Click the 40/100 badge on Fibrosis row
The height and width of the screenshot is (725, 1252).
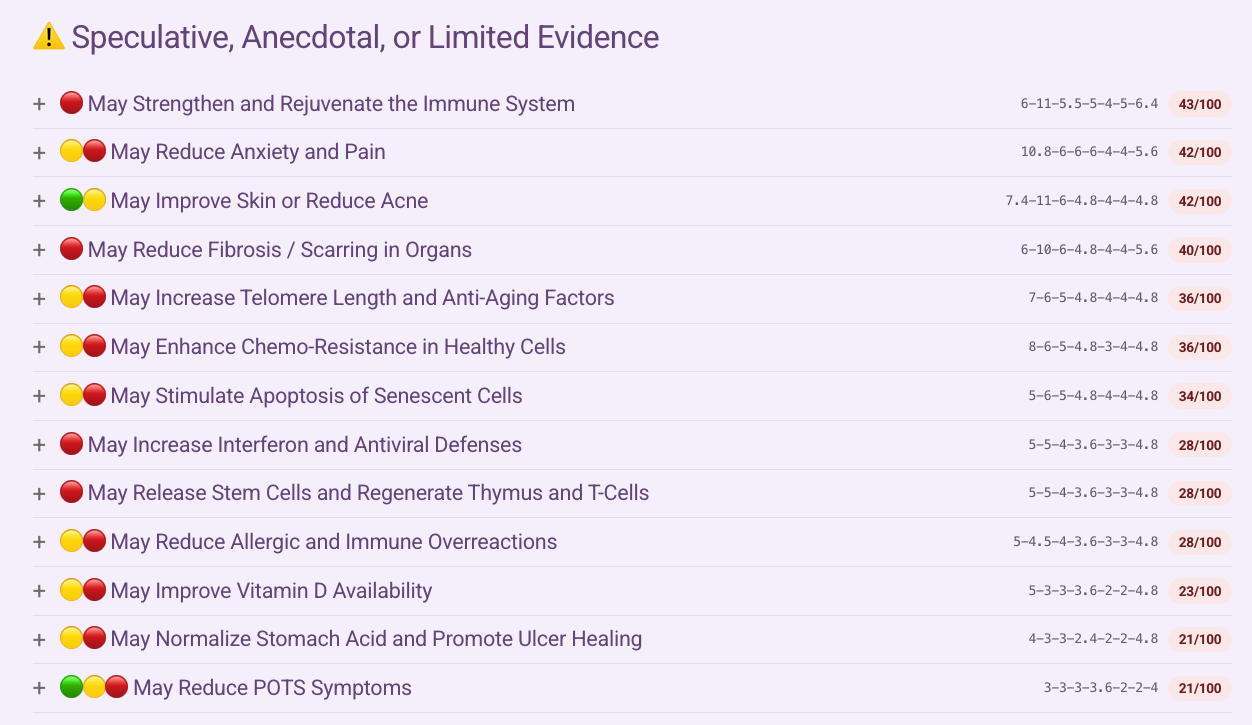pyautogui.click(x=1200, y=250)
